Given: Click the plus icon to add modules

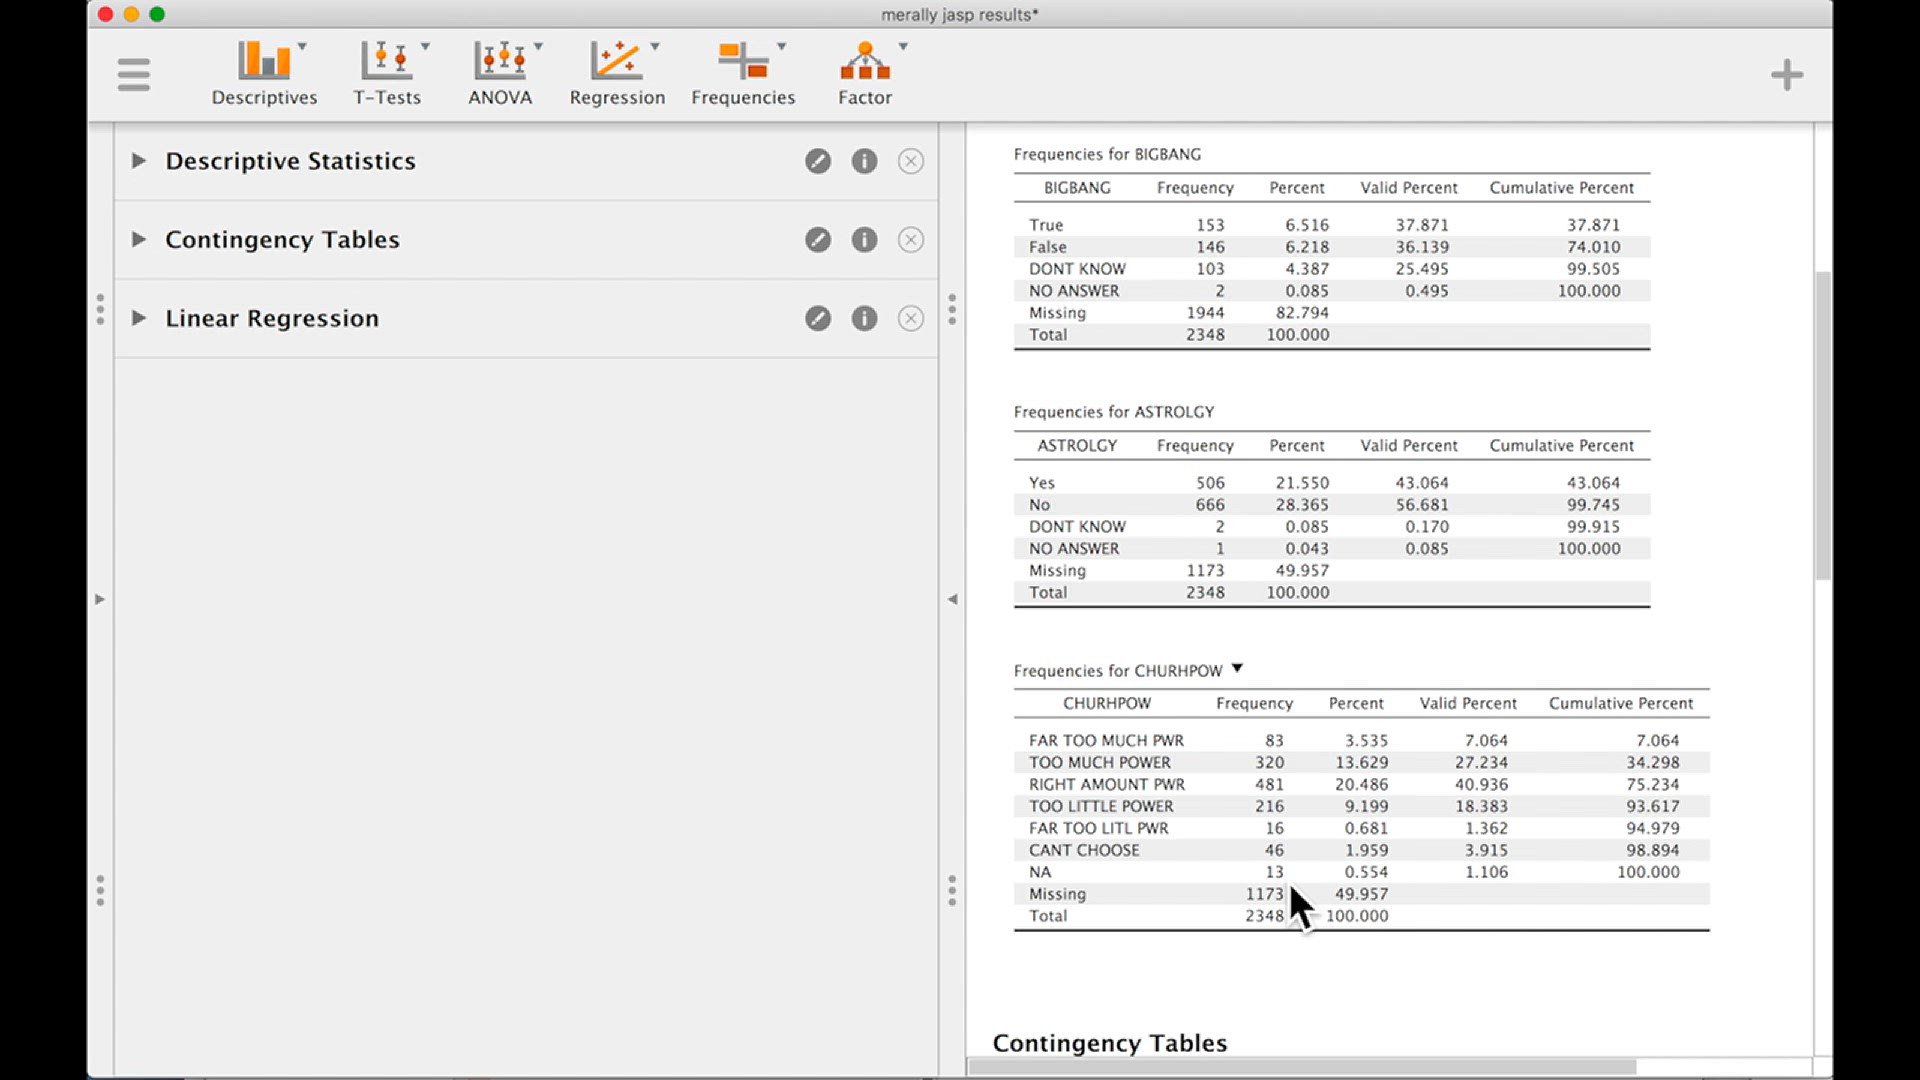Looking at the screenshot, I should (x=1787, y=75).
